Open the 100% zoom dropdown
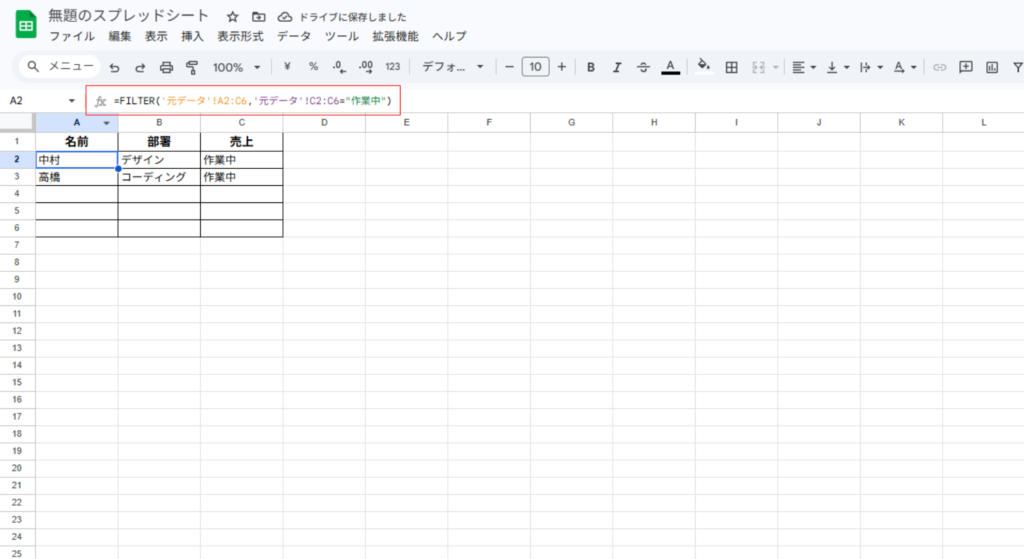 coord(236,67)
